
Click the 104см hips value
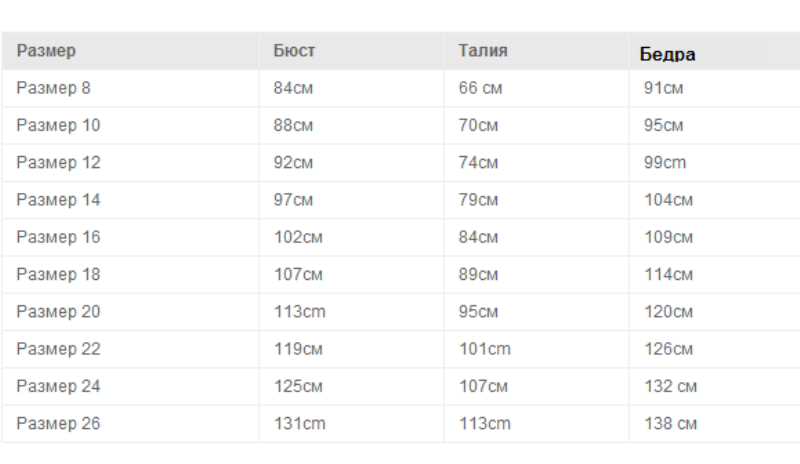click(668, 200)
